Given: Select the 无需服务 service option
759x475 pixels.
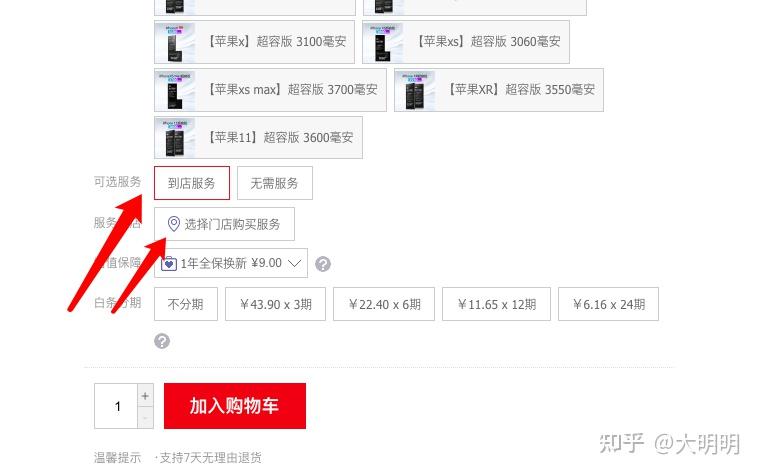Looking at the screenshot, I should point(274,183).
